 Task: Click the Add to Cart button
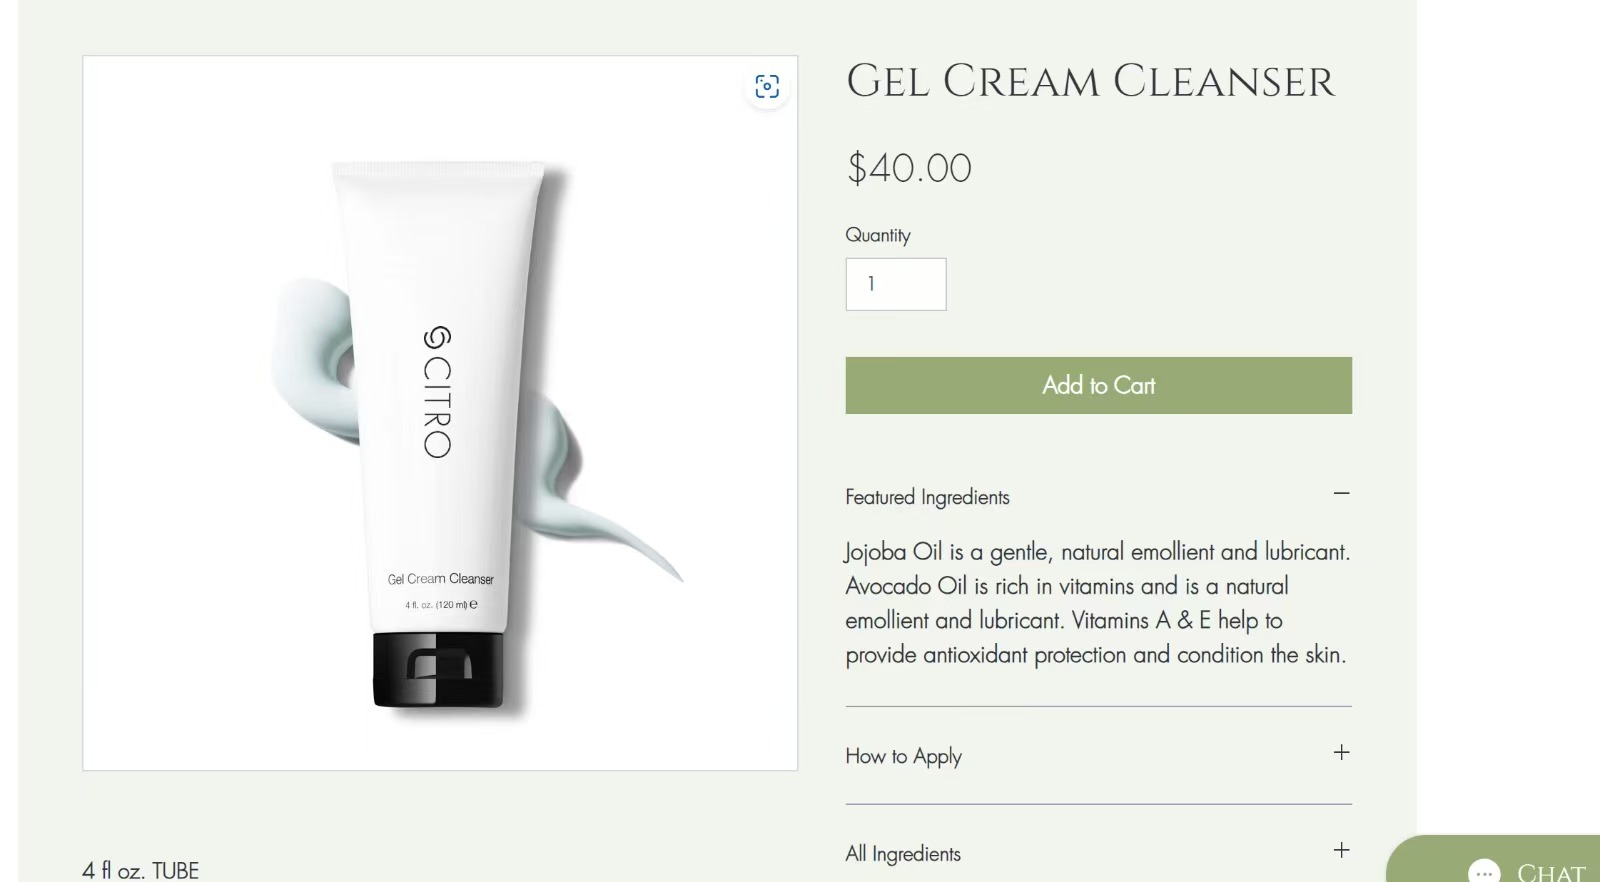1098,385
